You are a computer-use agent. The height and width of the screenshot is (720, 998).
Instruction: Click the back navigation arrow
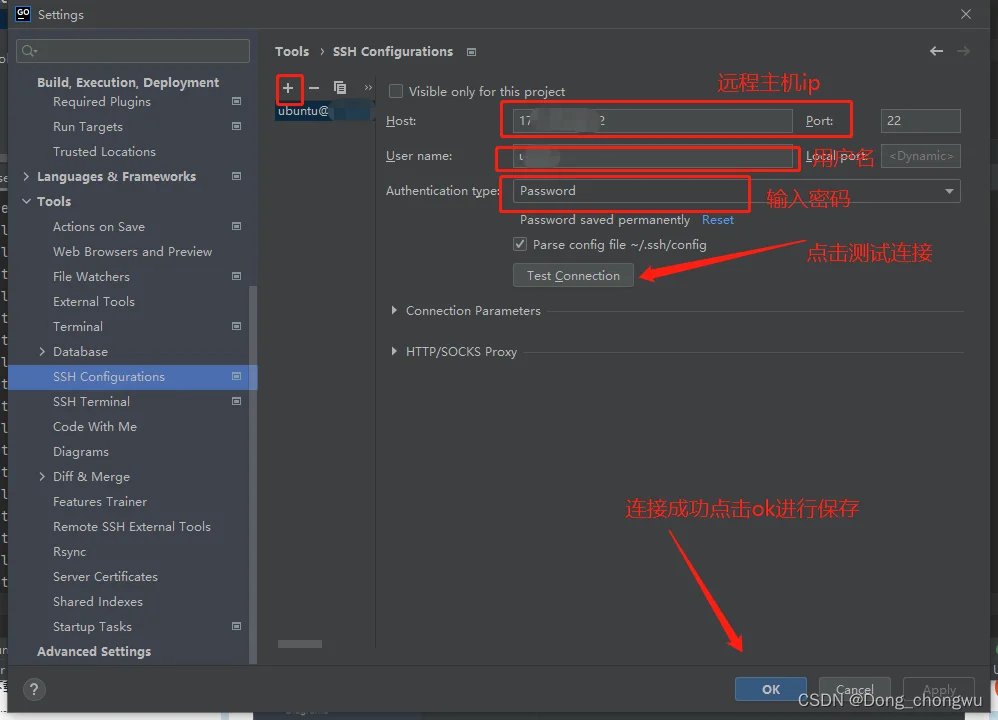coord(936,51)
